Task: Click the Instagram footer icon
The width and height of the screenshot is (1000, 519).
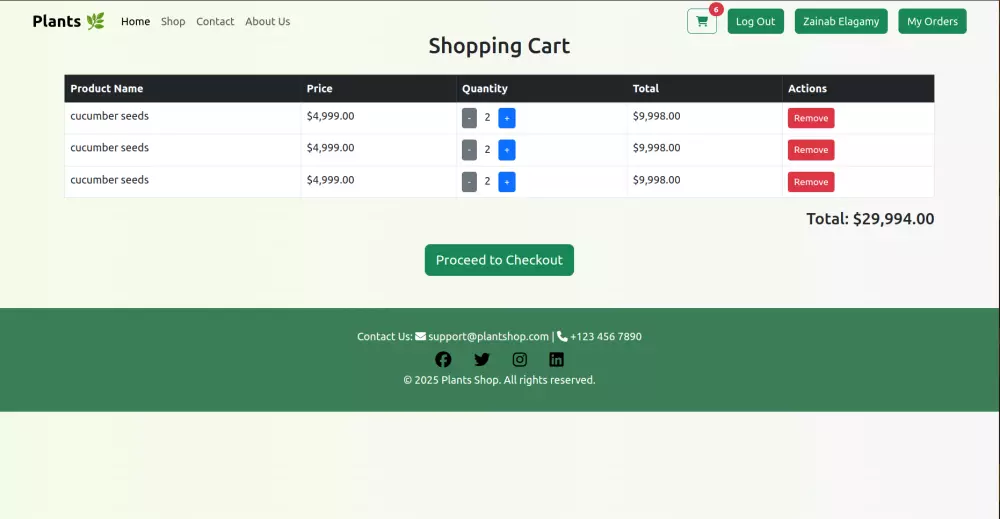Action: coord(519,360)
